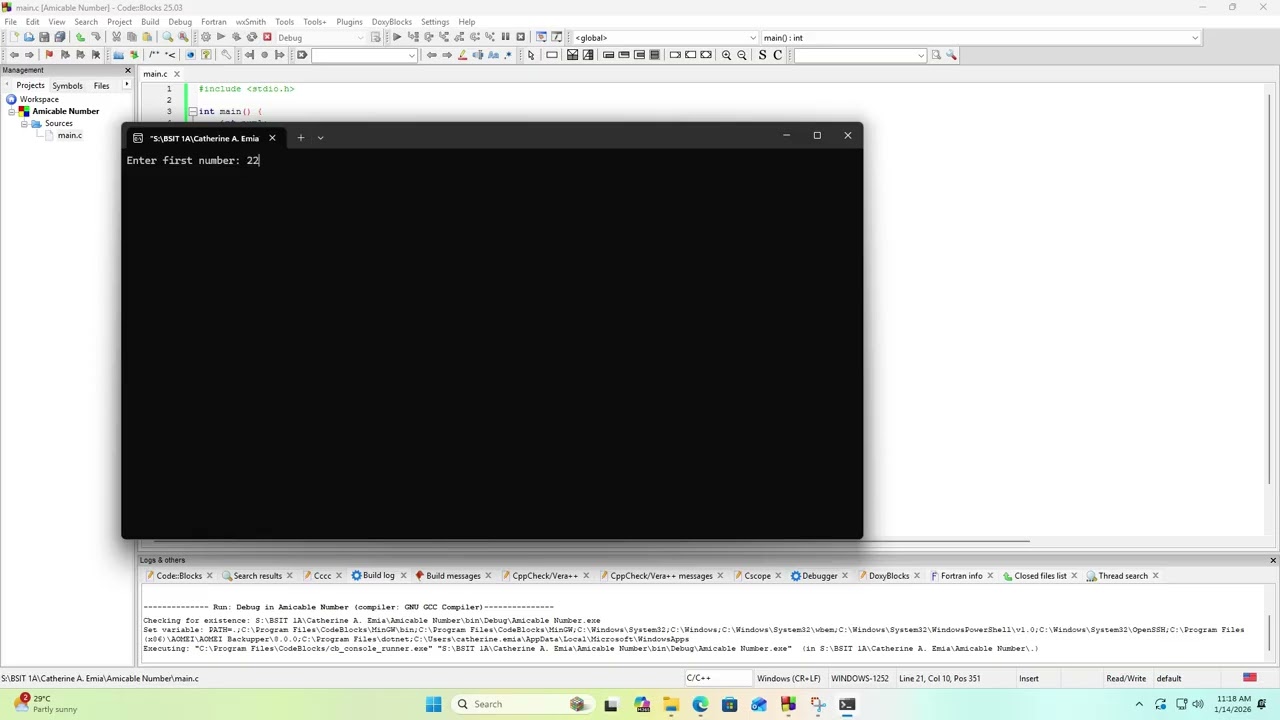Screen dimensions: 1280x720
Task: Click the C toolbar icon
Action: point(777,55)
